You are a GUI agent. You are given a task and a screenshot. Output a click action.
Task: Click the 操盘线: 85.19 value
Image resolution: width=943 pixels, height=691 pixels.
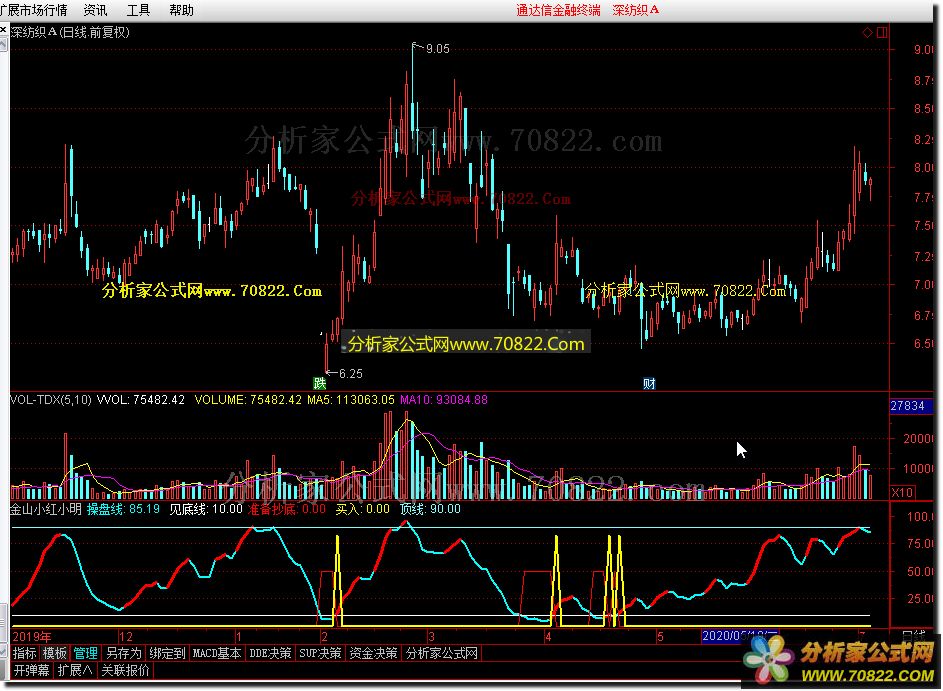123,509
